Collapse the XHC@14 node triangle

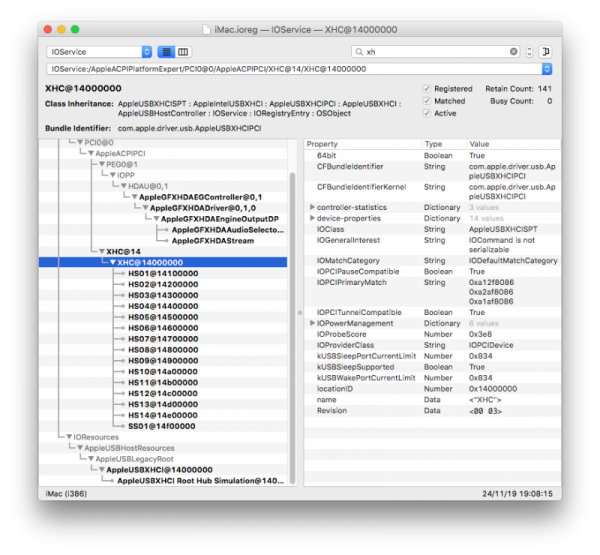click(102, 251)
